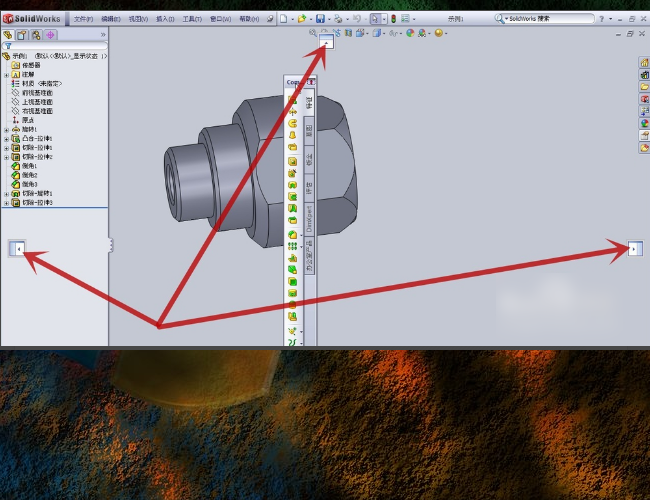Click the Section View icon
Viewport: 650px width, 500px height.
pos(348,33)
